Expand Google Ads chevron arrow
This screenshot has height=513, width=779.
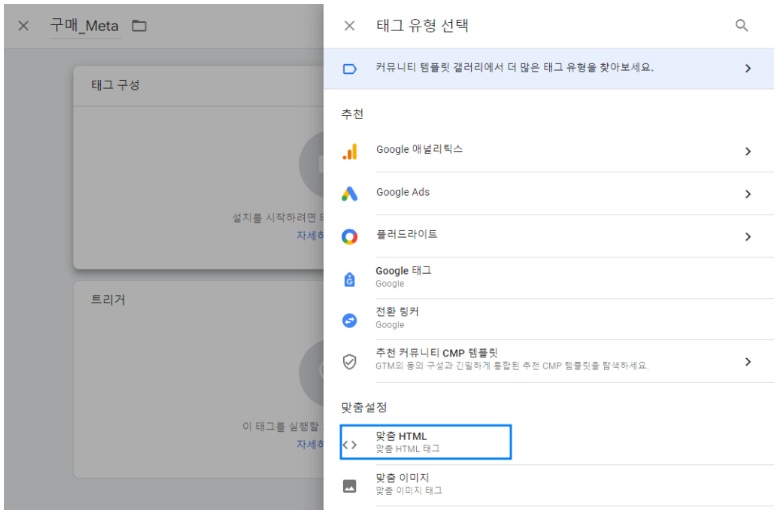(x=748, y=194)
